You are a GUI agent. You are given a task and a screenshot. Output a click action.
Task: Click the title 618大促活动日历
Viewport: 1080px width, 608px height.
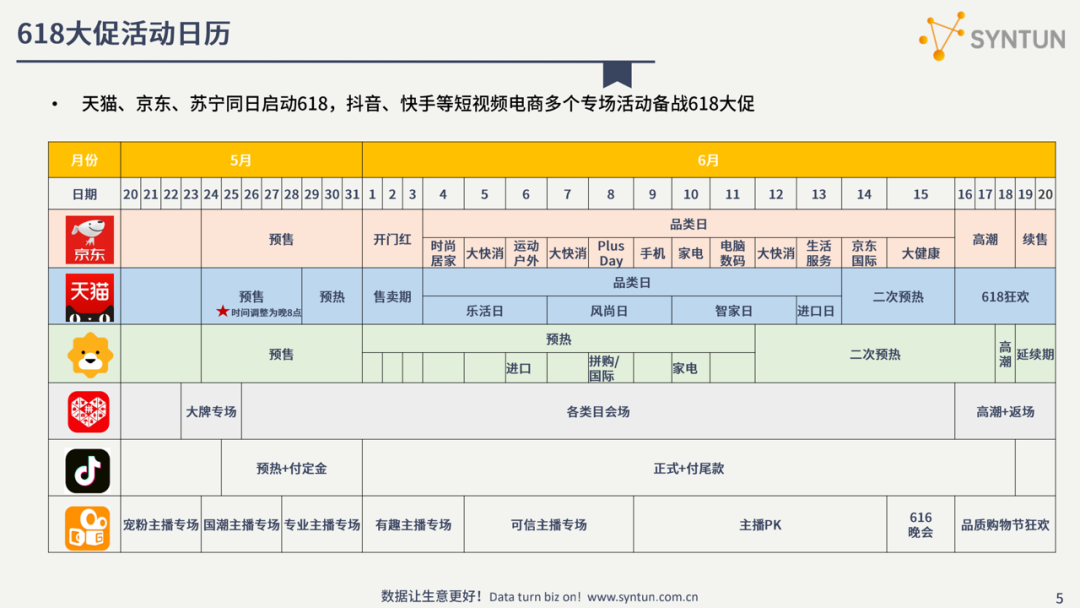tap(124, 33)
